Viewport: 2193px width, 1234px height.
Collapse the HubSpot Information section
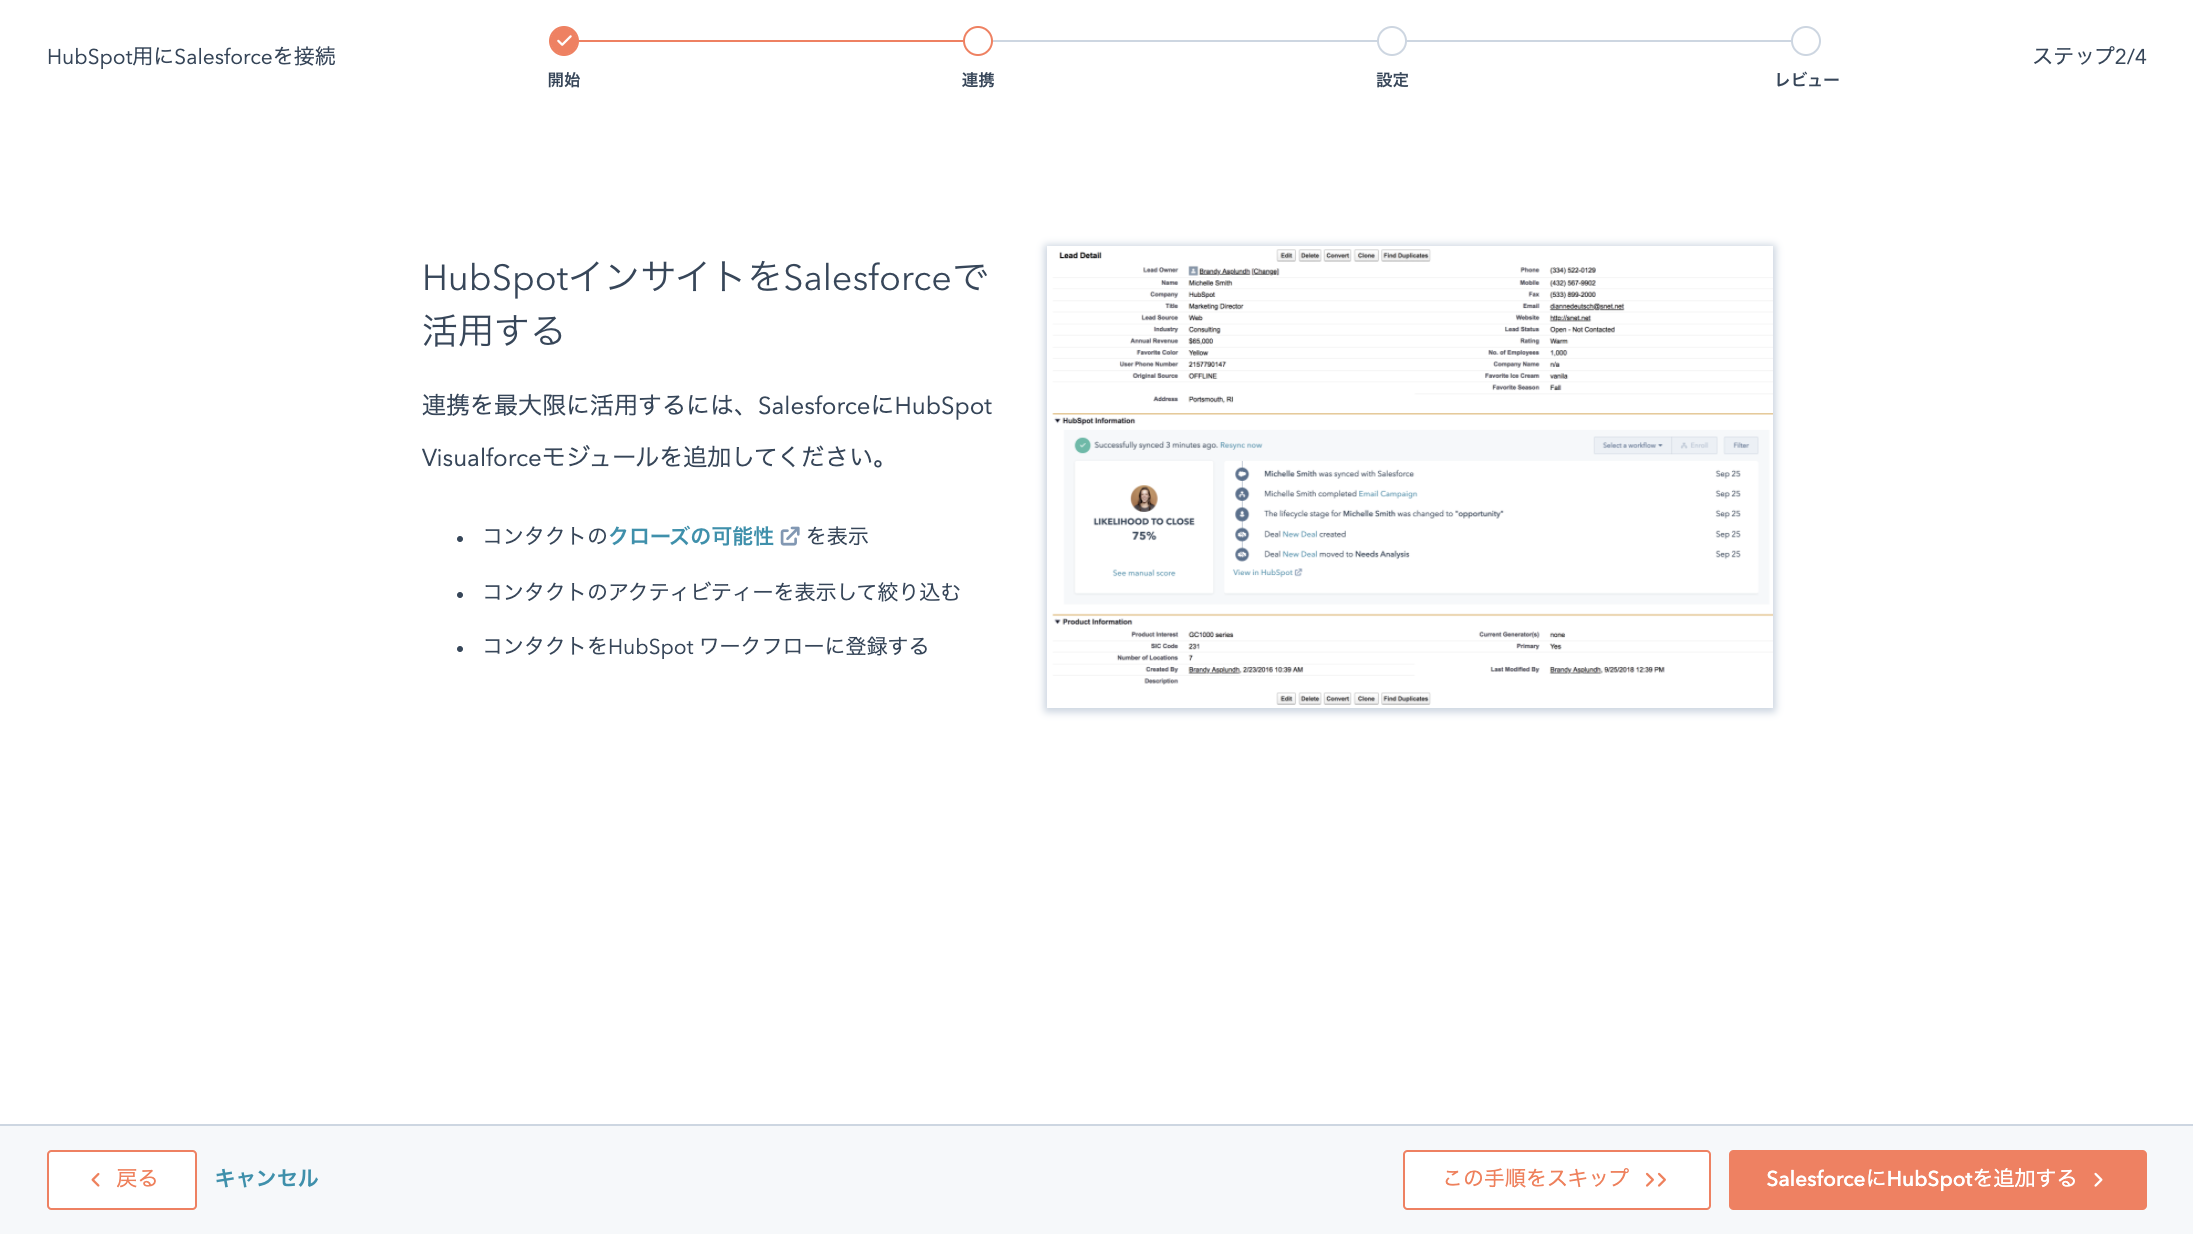(1058, 420)
